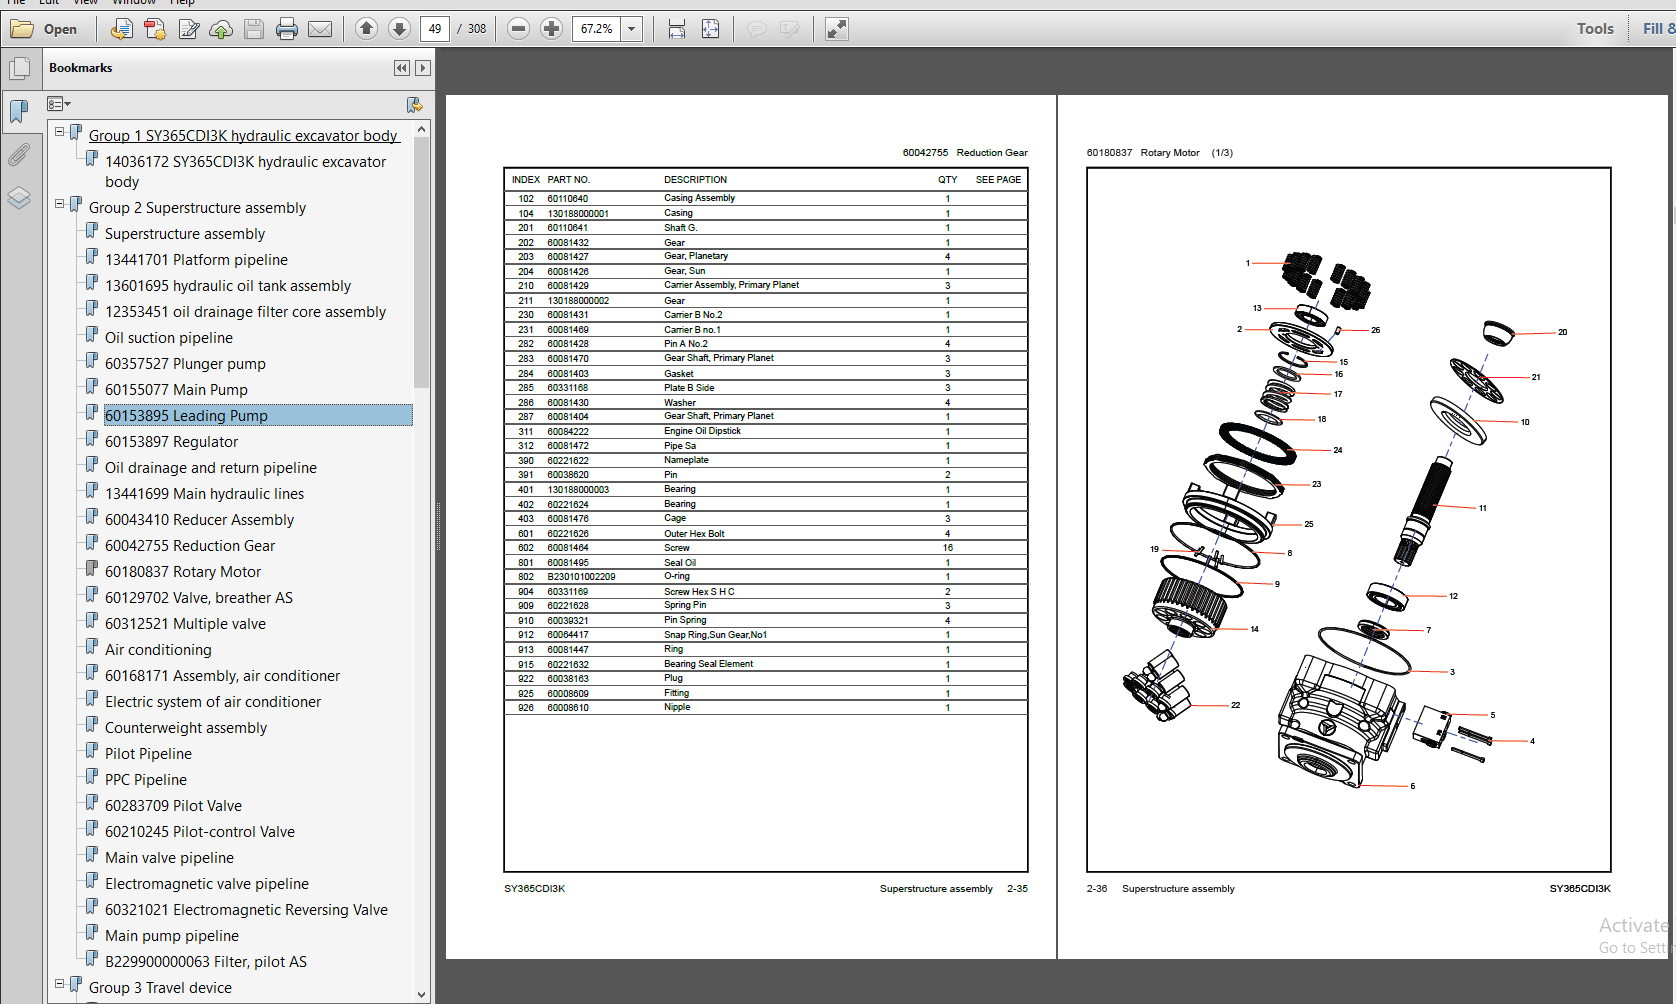This screenshot has width=1676, height=1004.
Task: Switch to fullscreen reading mode
Action: coord(836,28)
